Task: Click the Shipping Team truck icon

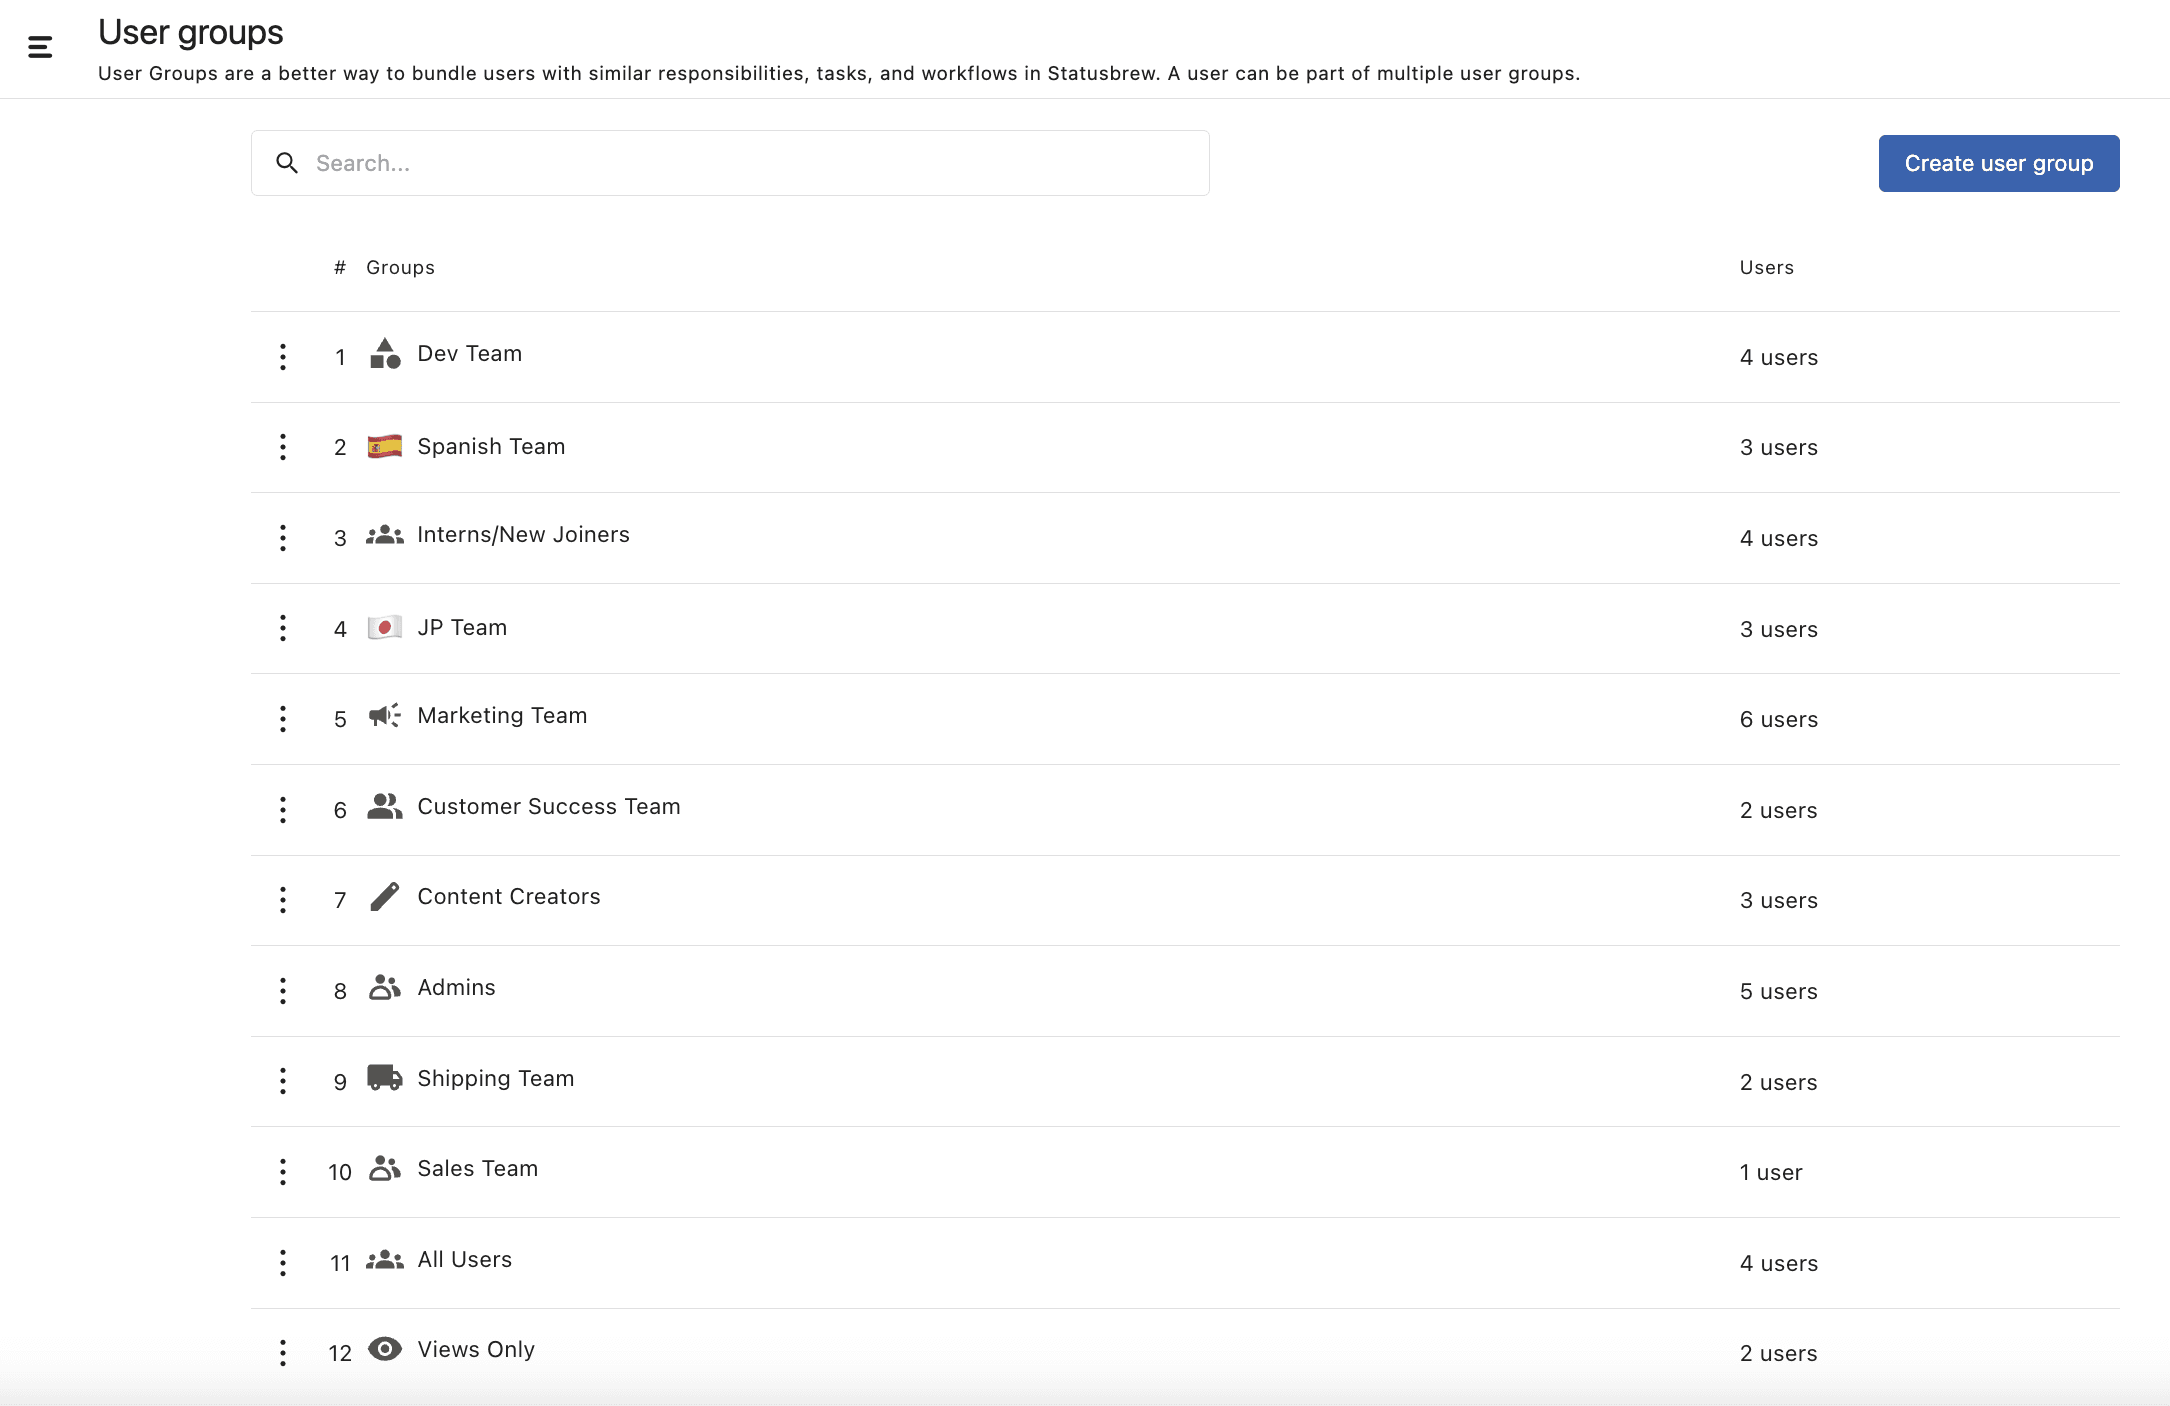Action: [x=385, y=1078]
